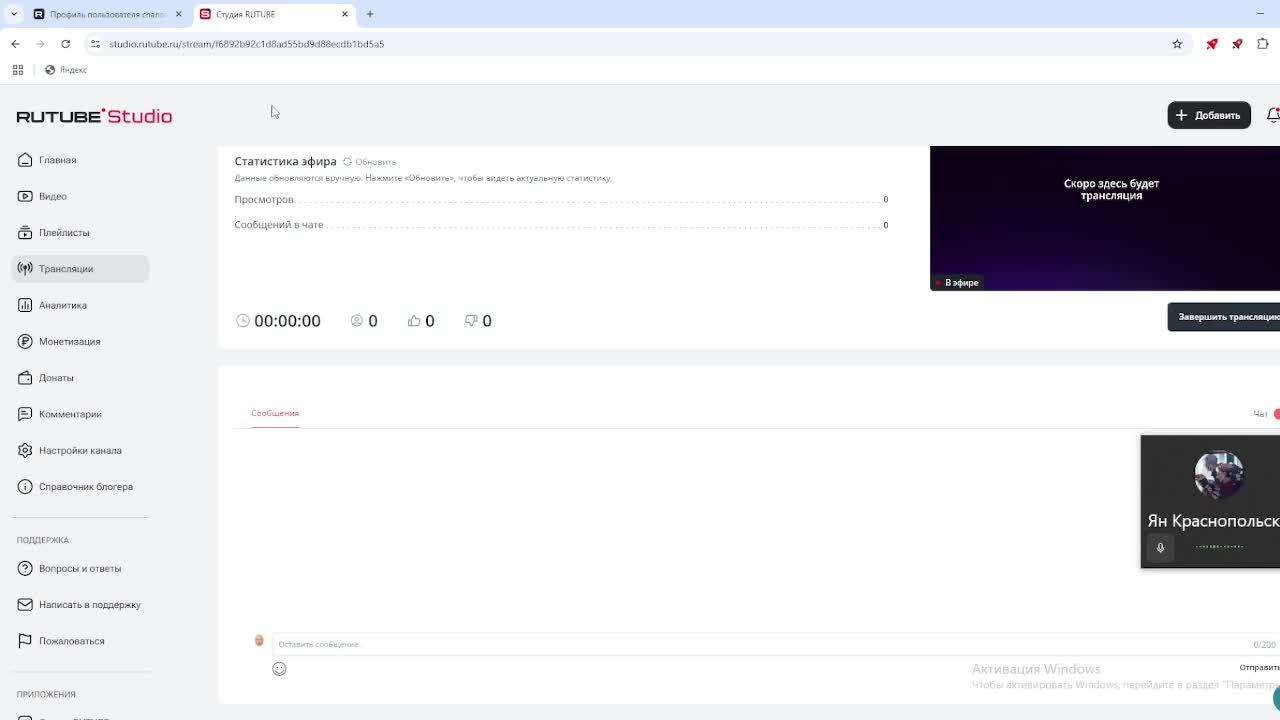Expand the tab search dropdown arrow
Screen dimensions: 1280x720
13,14
